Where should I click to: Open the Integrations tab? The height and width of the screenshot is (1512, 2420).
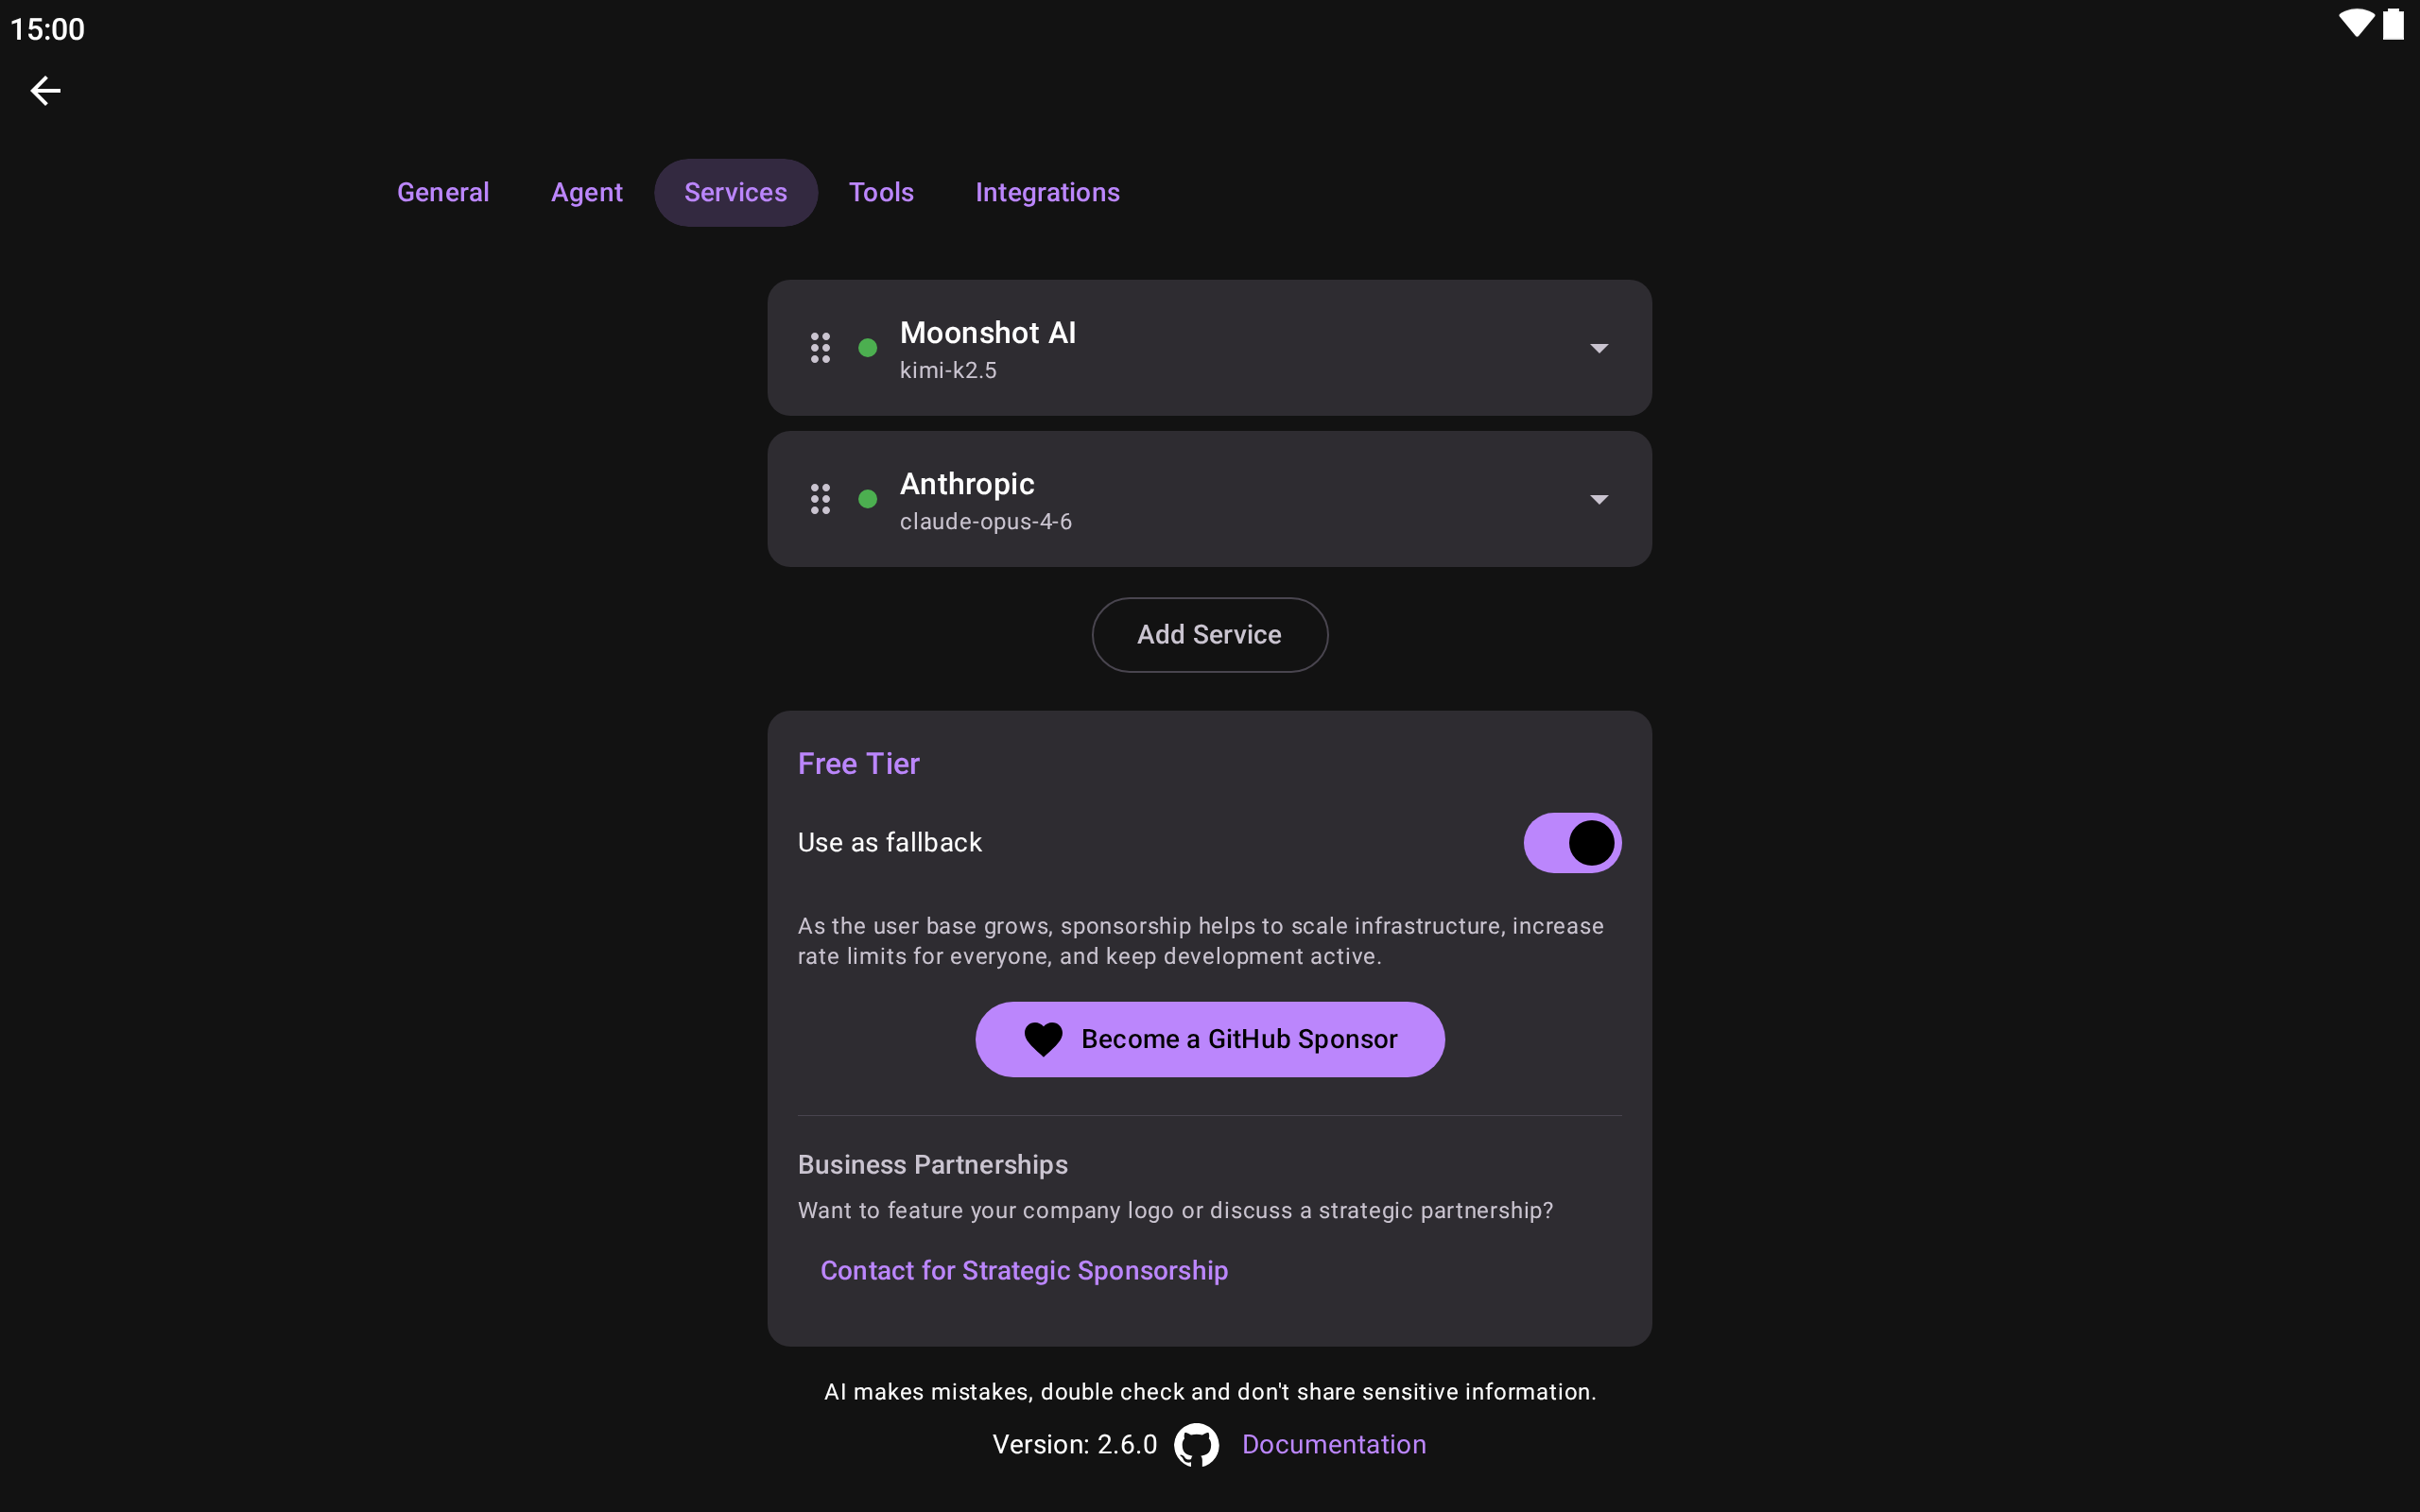[x=1047, y=192]
